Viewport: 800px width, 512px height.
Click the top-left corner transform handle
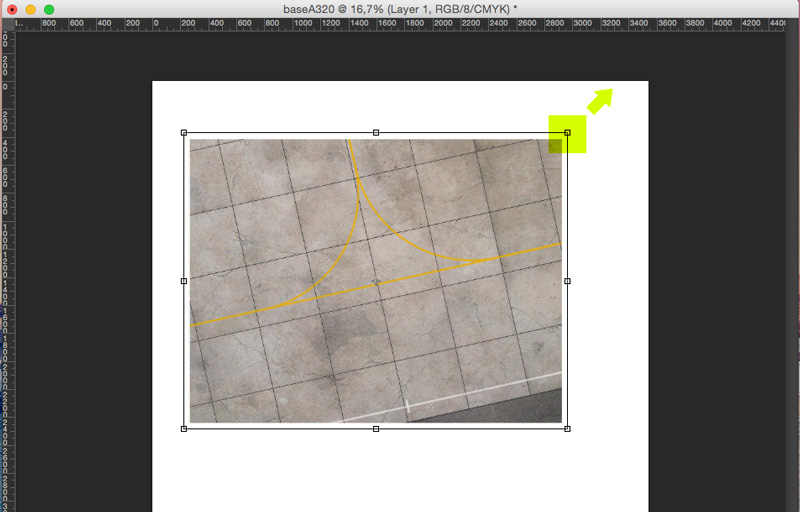(184, 133)
